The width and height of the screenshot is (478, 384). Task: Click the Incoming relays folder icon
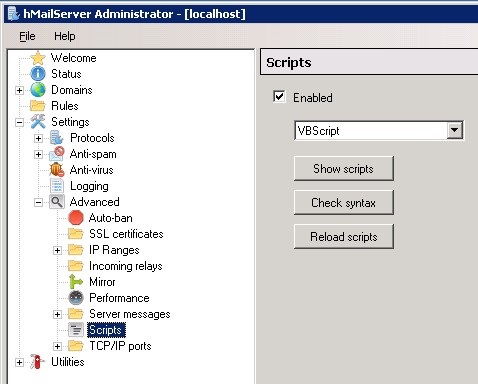point(76,266)
